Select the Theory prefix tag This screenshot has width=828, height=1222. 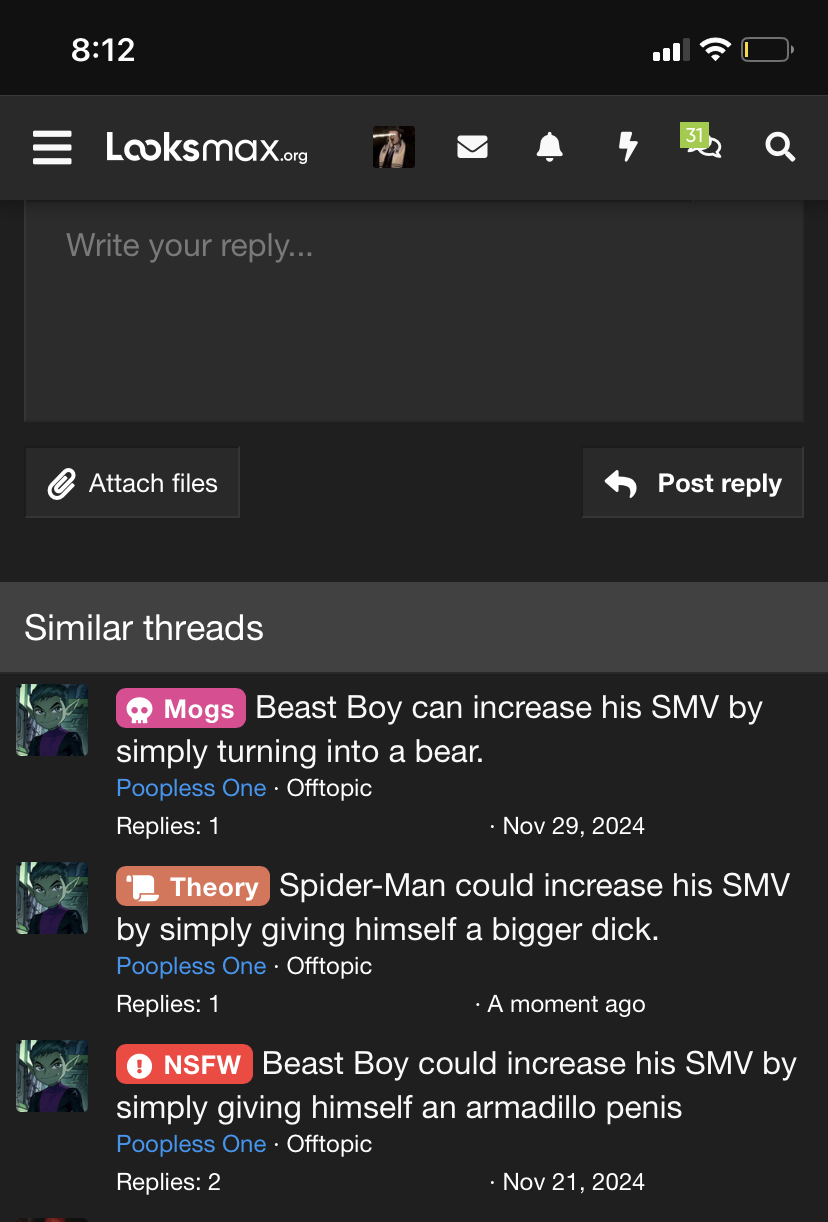pyautogui.click(x=193, y=887)
